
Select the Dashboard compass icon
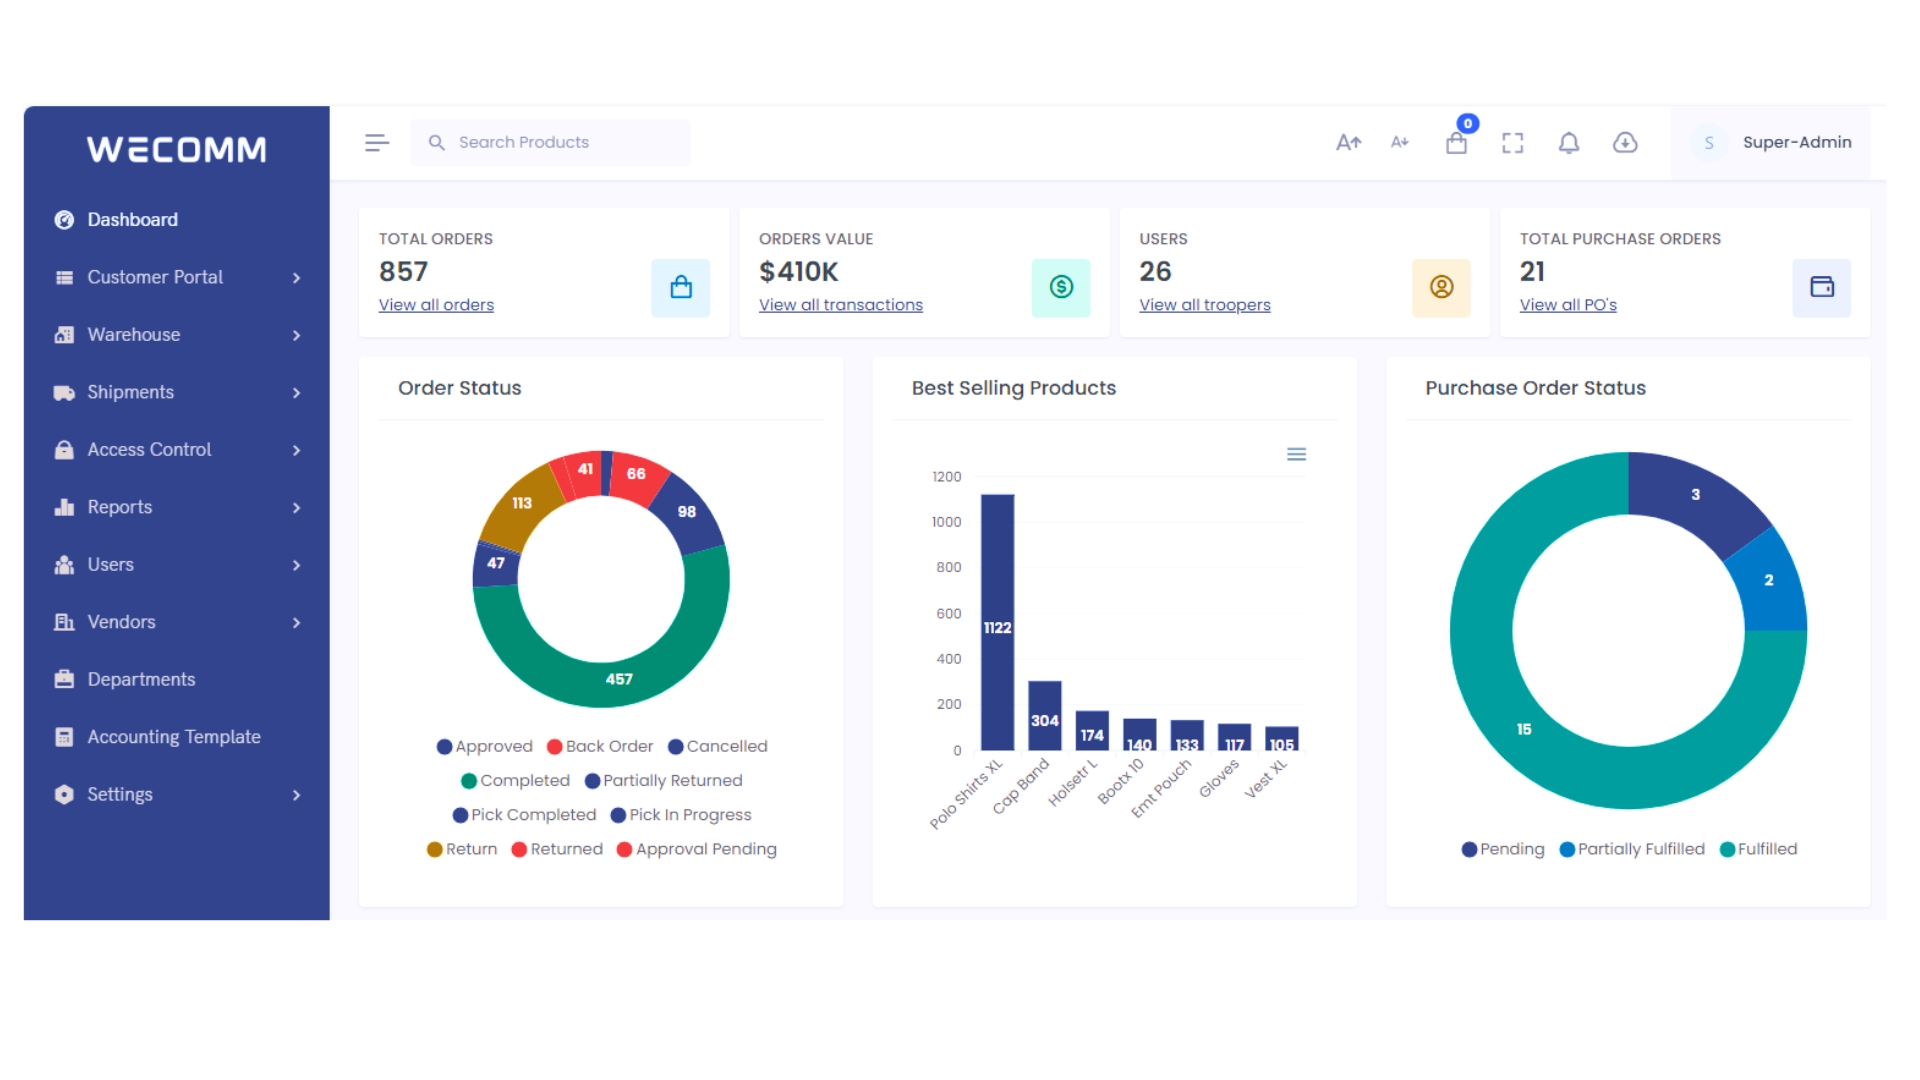63,219
